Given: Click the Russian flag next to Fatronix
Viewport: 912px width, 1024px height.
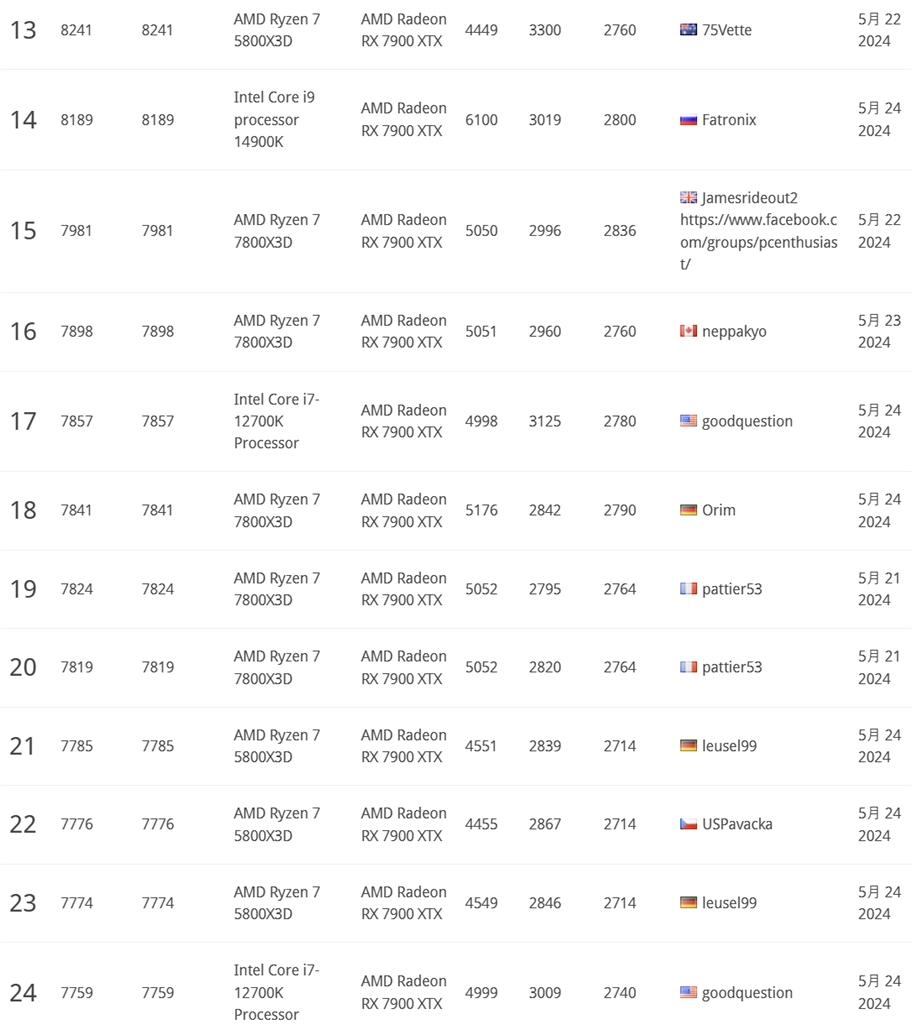Looking at the screenshot, I should (688, 120).
